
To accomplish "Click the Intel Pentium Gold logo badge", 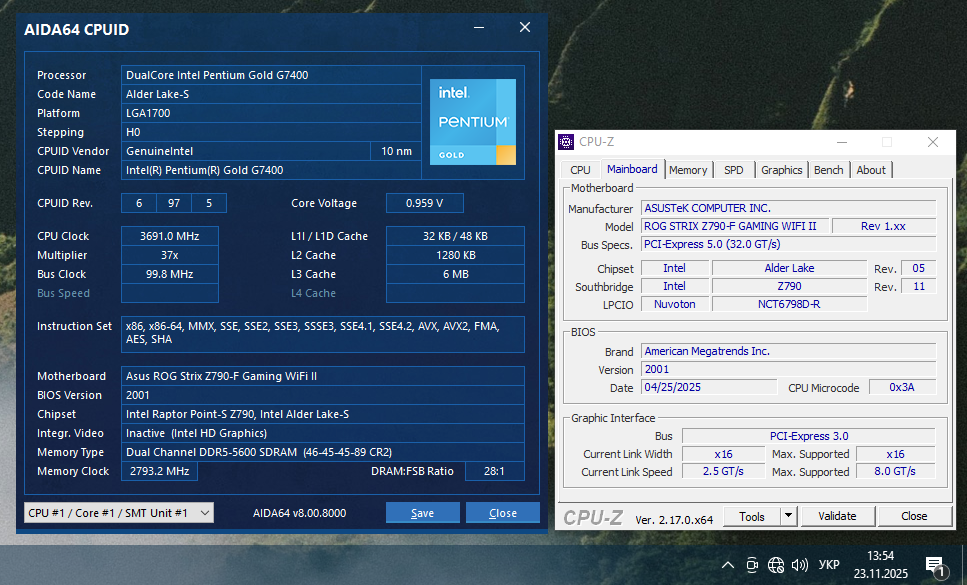I will [x=472, y=122].
